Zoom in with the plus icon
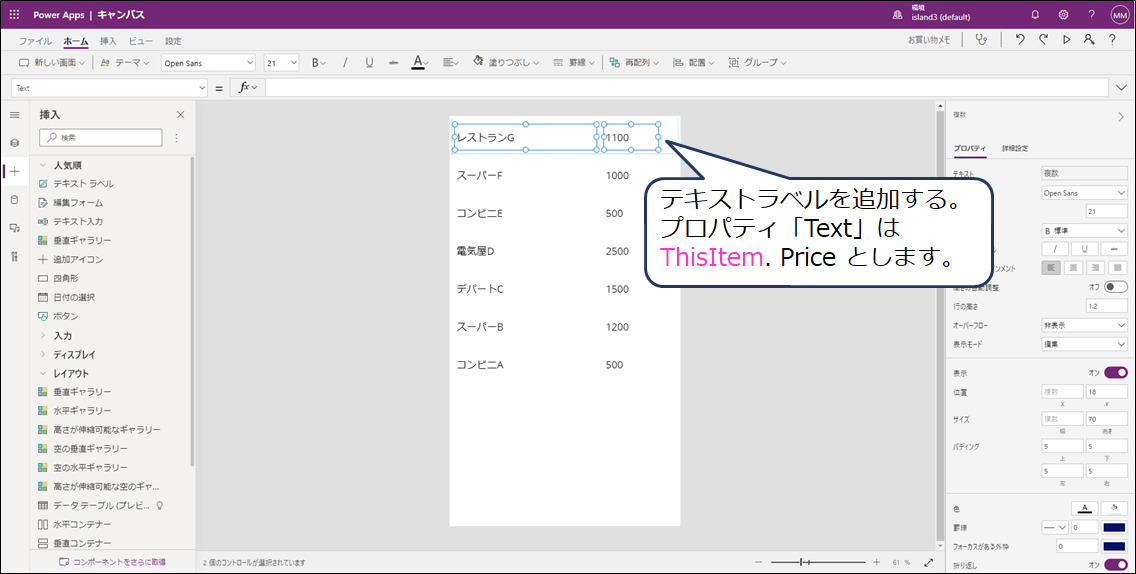Viewport: 1136px width, 574px height. (877, 562)
